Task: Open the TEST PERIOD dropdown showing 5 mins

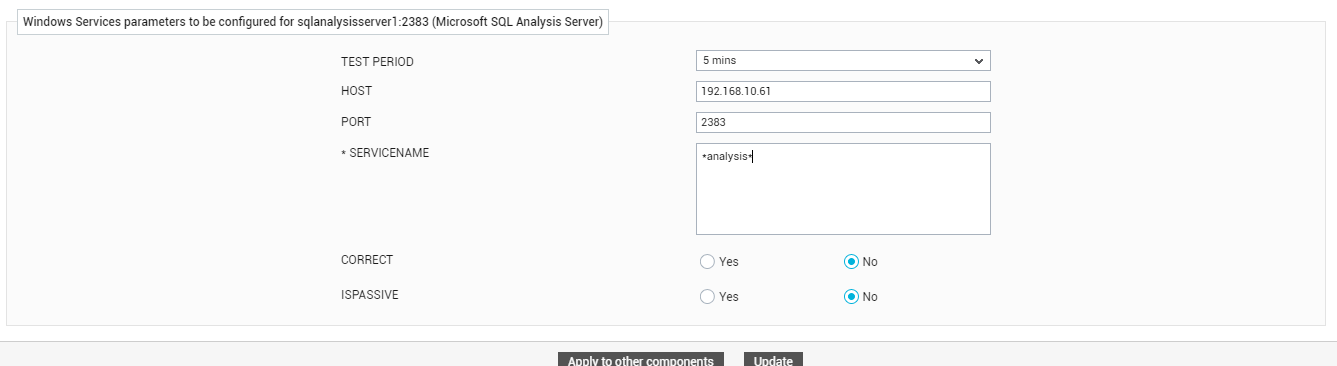Action: point(843,61)
